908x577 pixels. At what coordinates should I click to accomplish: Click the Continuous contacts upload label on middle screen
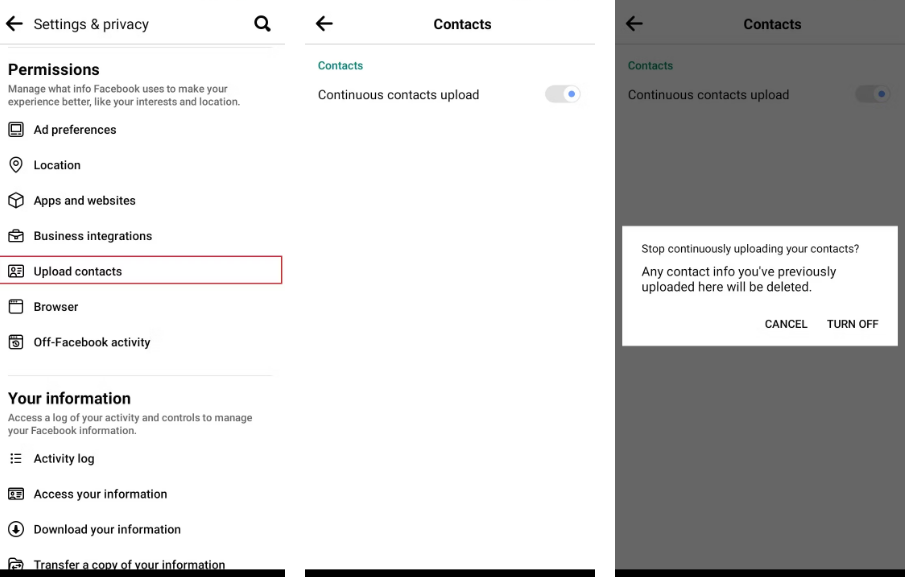click(x=398, y=94)
